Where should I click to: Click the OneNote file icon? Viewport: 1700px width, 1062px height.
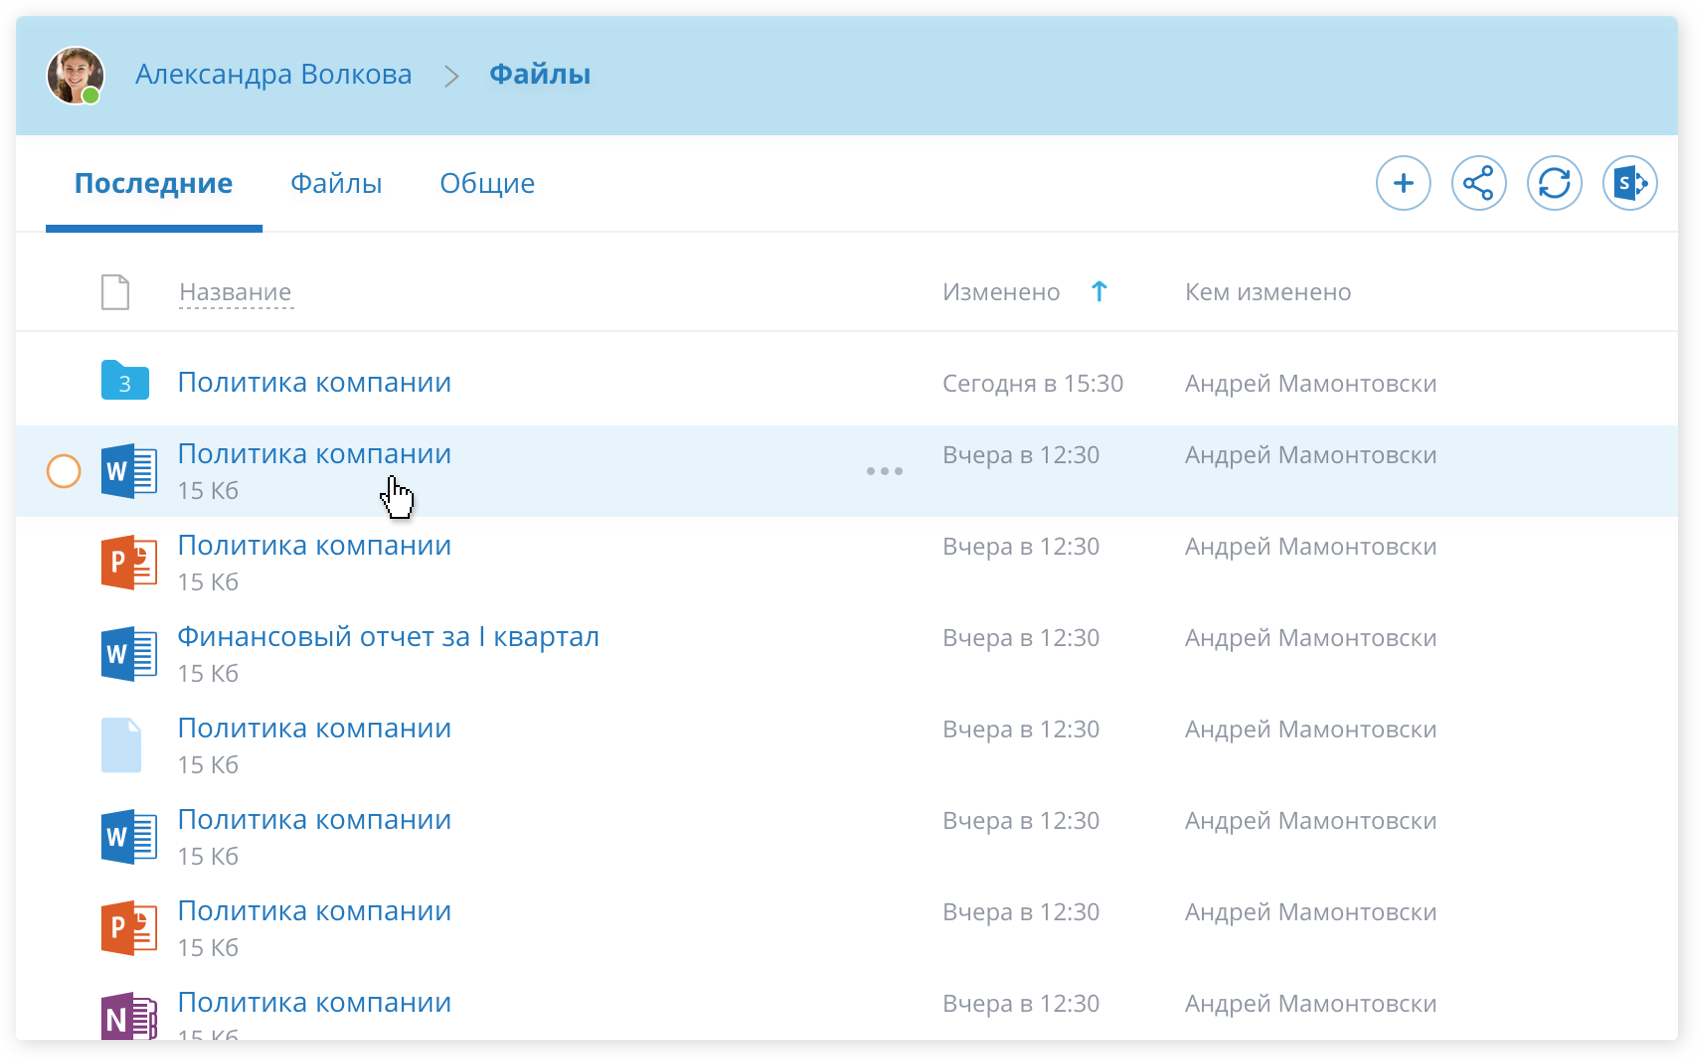tap(128, 1016)
